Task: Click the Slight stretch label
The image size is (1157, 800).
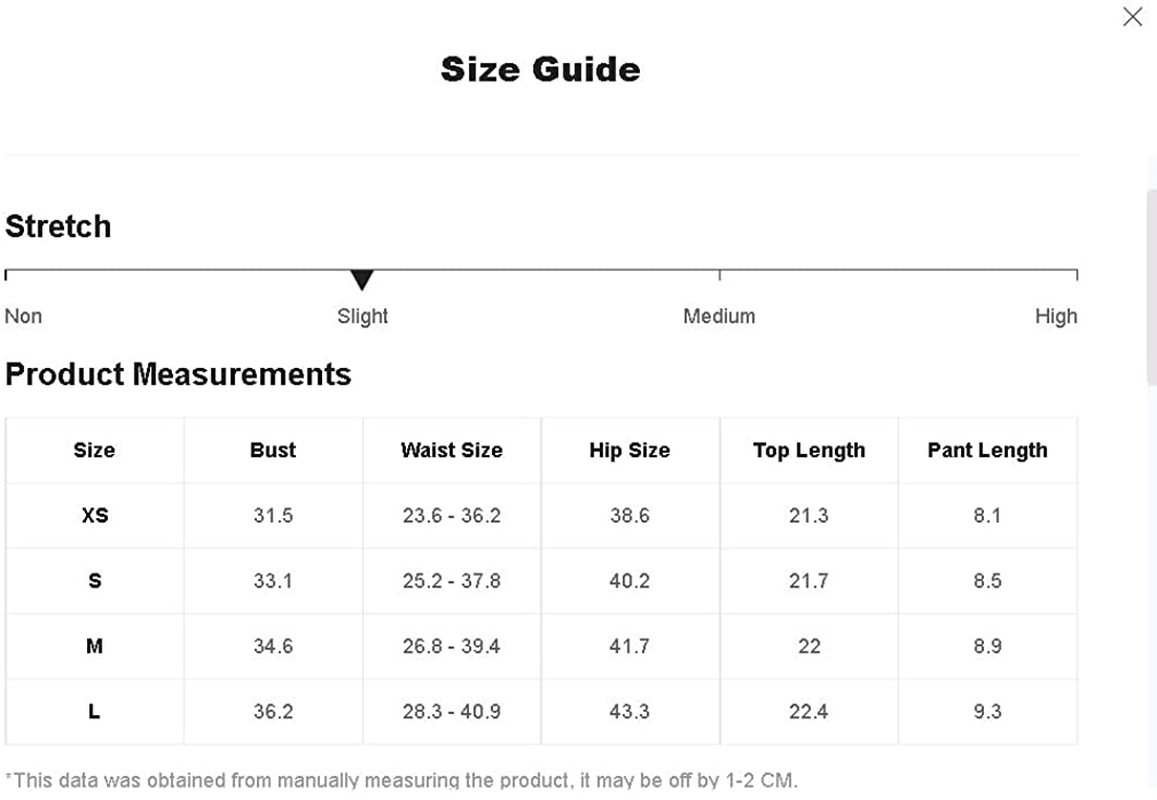Action: [x=362, y=317]
